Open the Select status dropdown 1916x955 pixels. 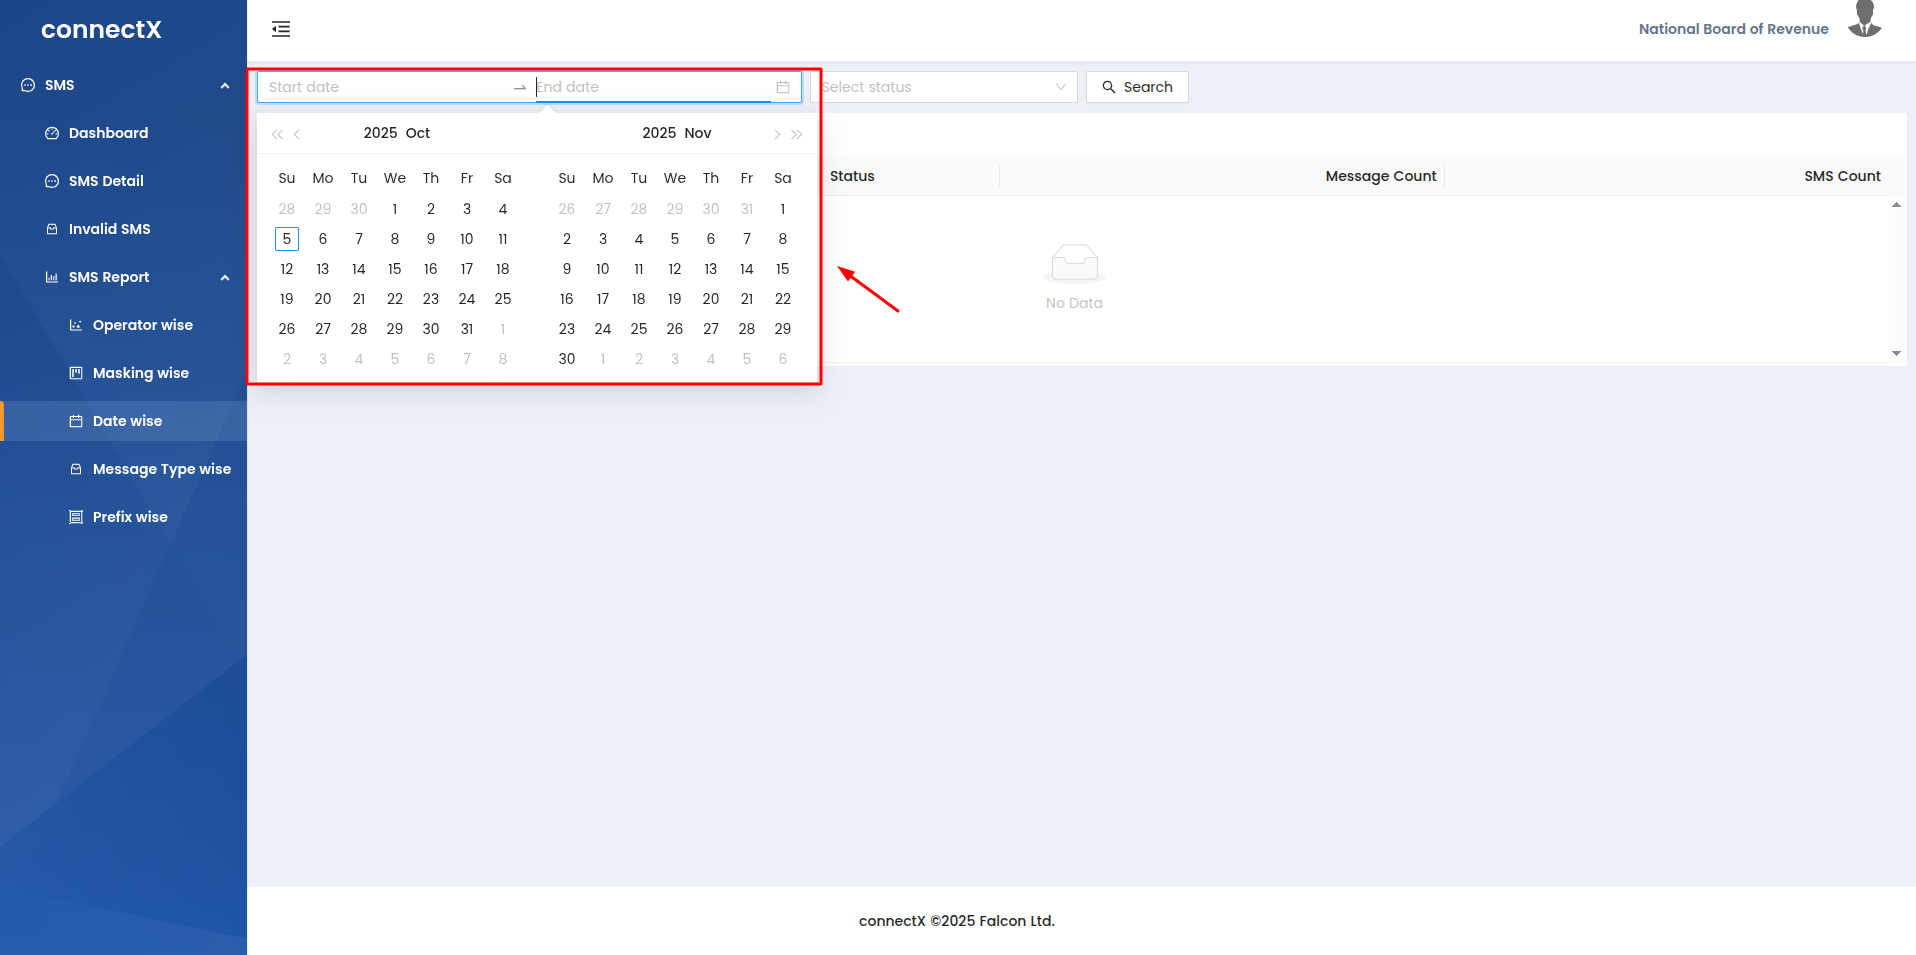click(x=943, y=87)
